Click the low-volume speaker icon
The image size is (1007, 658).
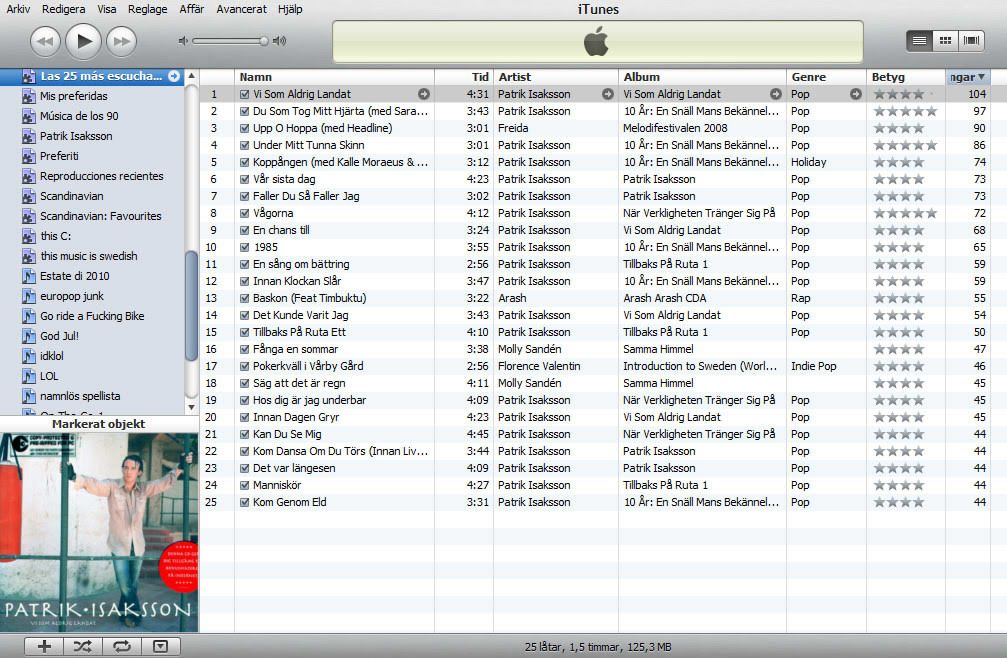click(183, 41)
